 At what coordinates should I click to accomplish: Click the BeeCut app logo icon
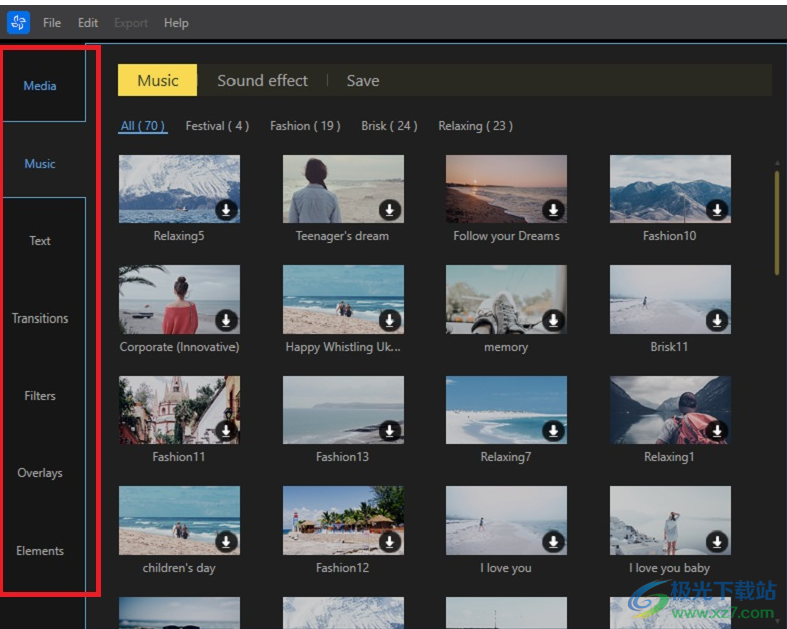tap(19, 23)
